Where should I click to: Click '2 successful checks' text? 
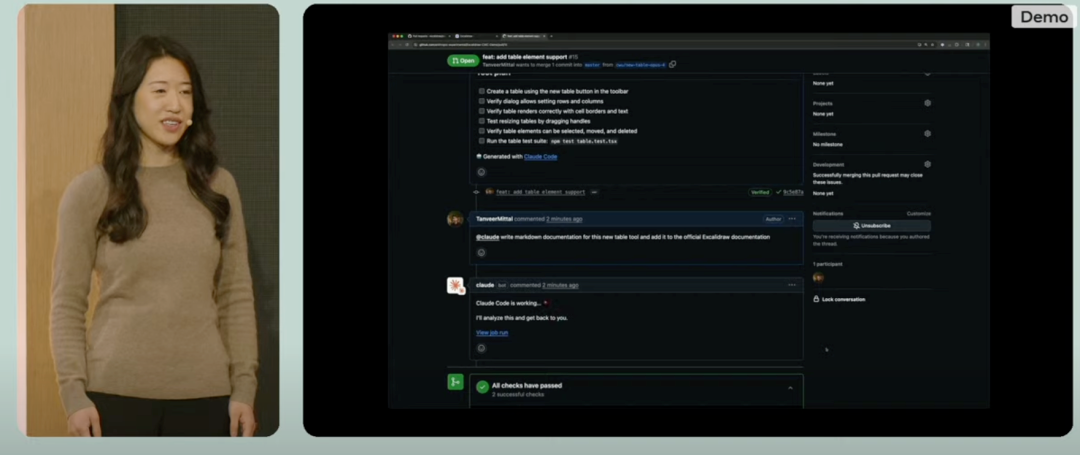pos(518,394)
